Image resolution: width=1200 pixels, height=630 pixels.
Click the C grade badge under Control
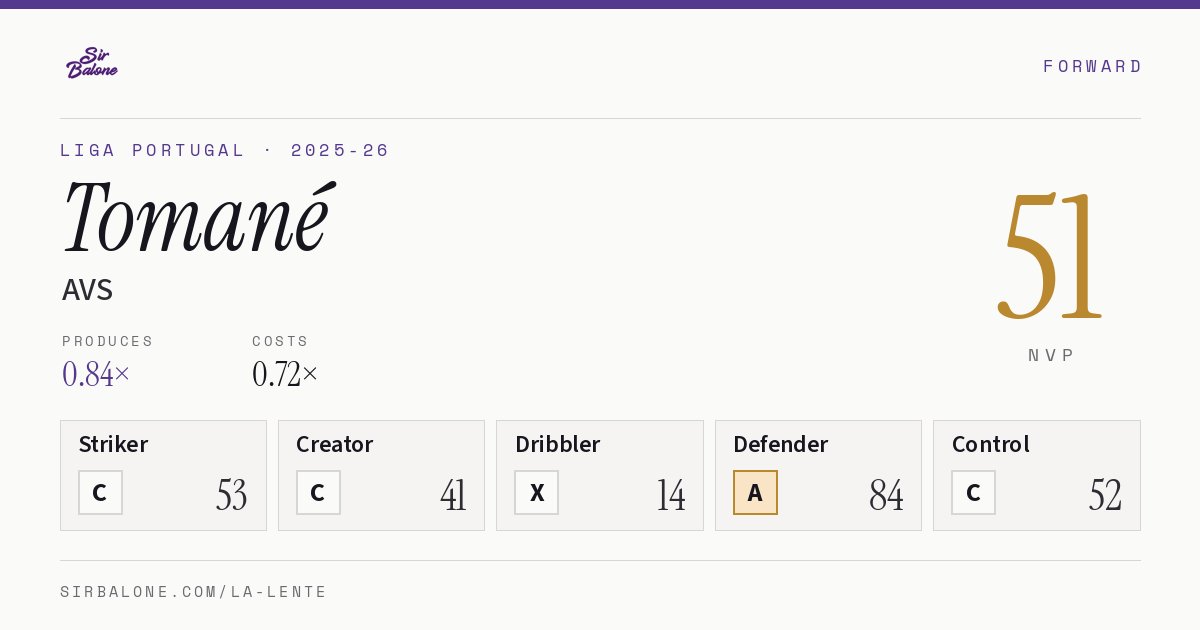click(973, 492)
